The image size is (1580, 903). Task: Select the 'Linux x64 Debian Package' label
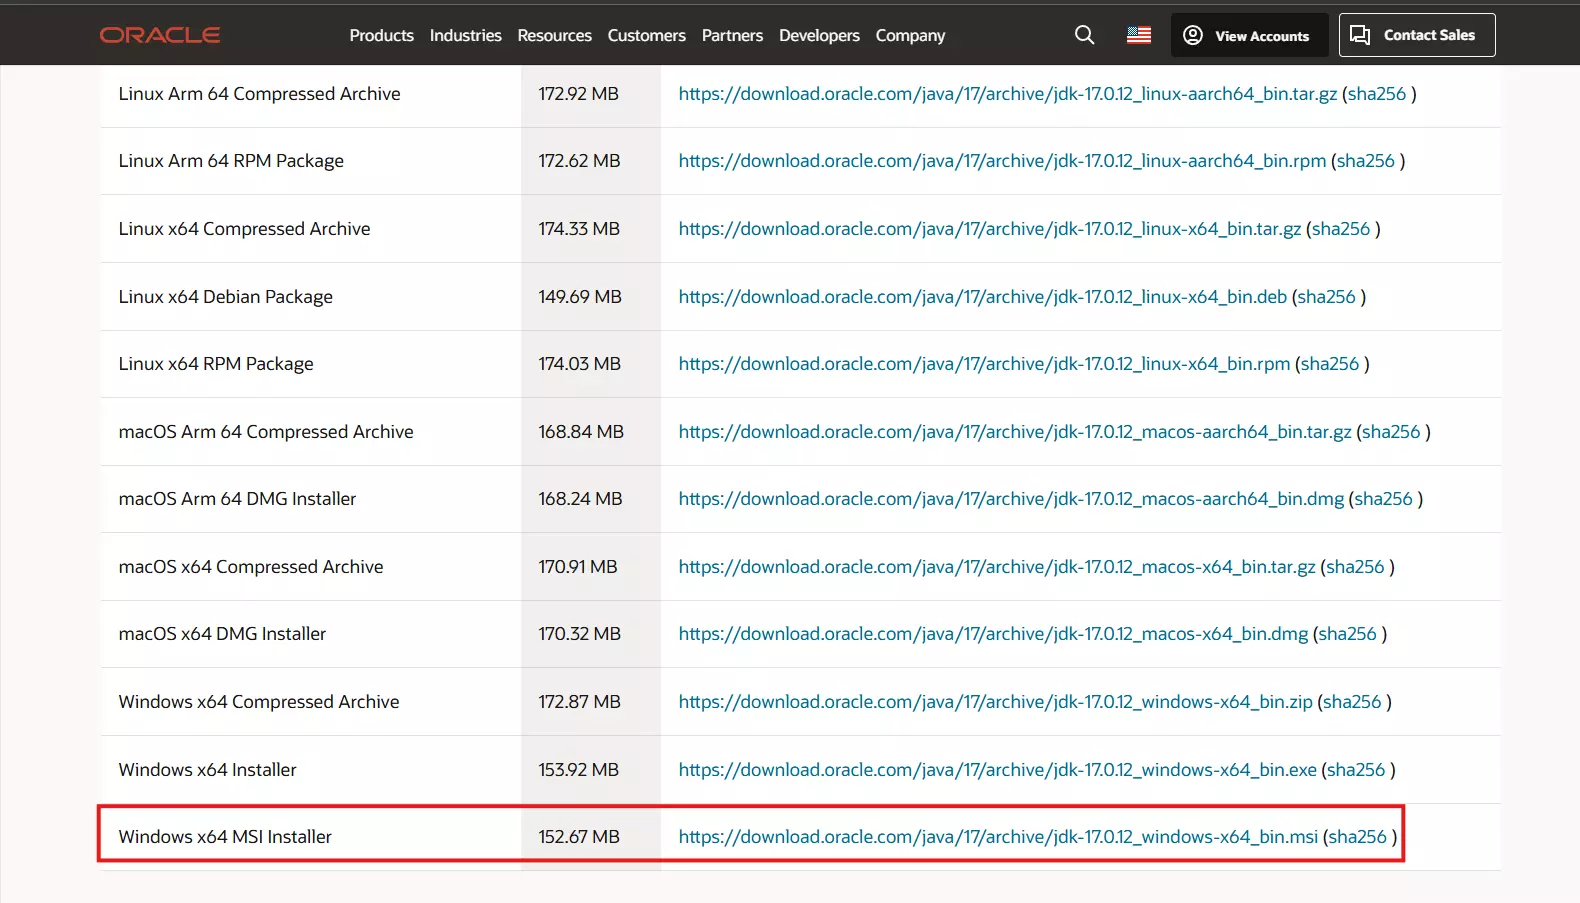(225, 297)
